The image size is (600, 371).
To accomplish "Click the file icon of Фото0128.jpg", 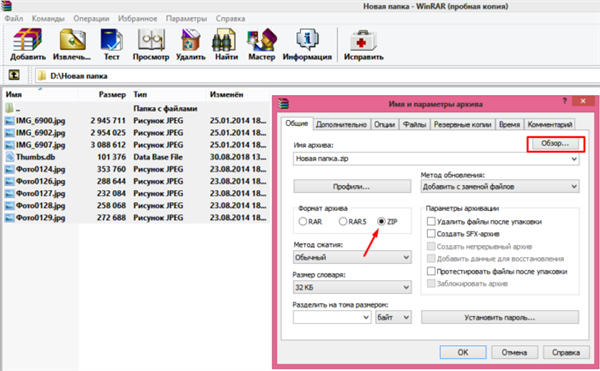I will 10,206.
